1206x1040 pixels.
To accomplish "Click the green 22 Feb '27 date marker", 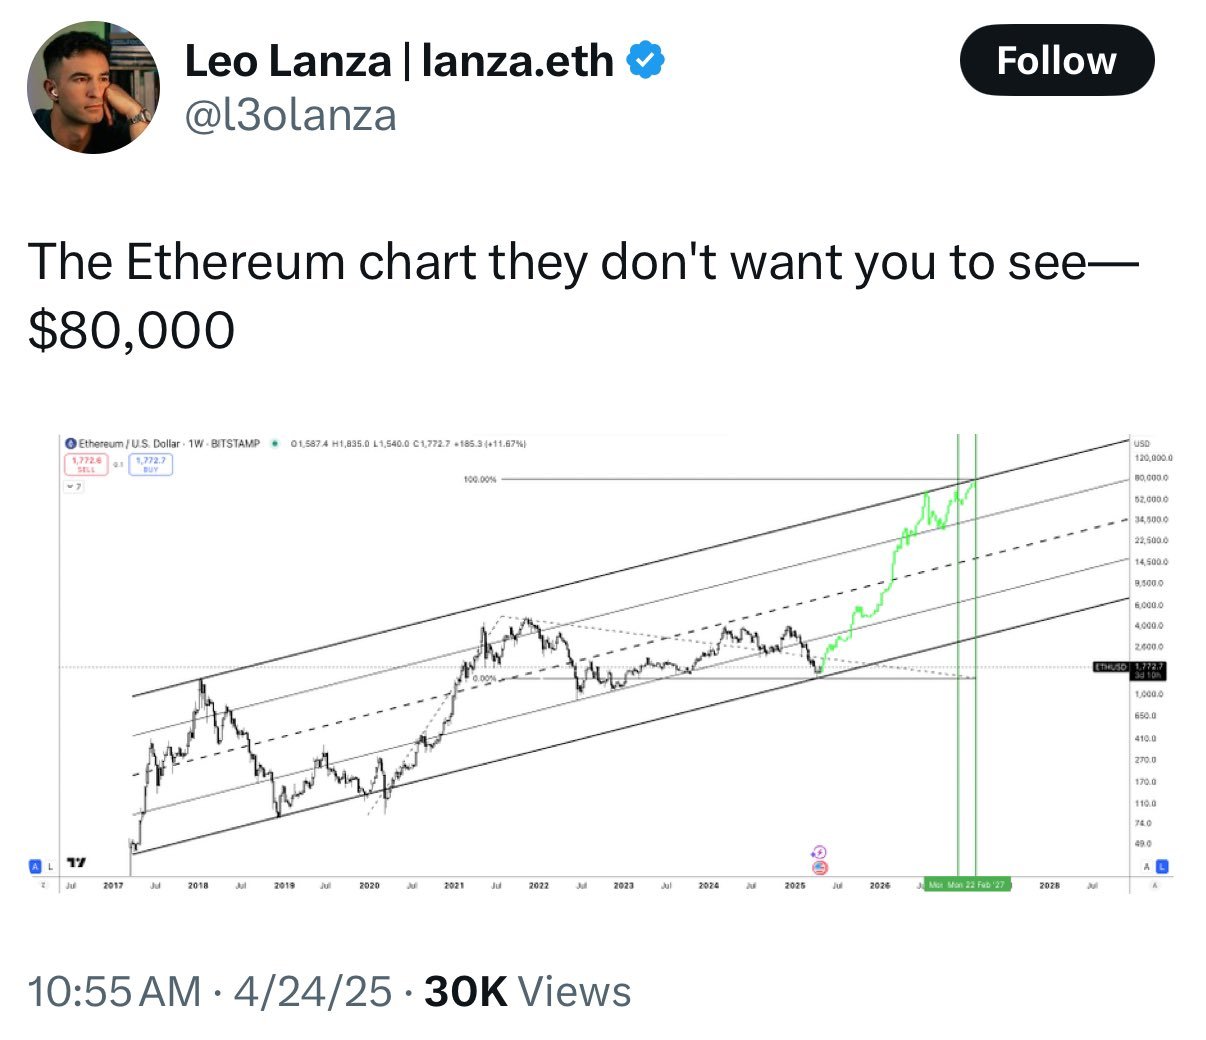I will point(966,885).
